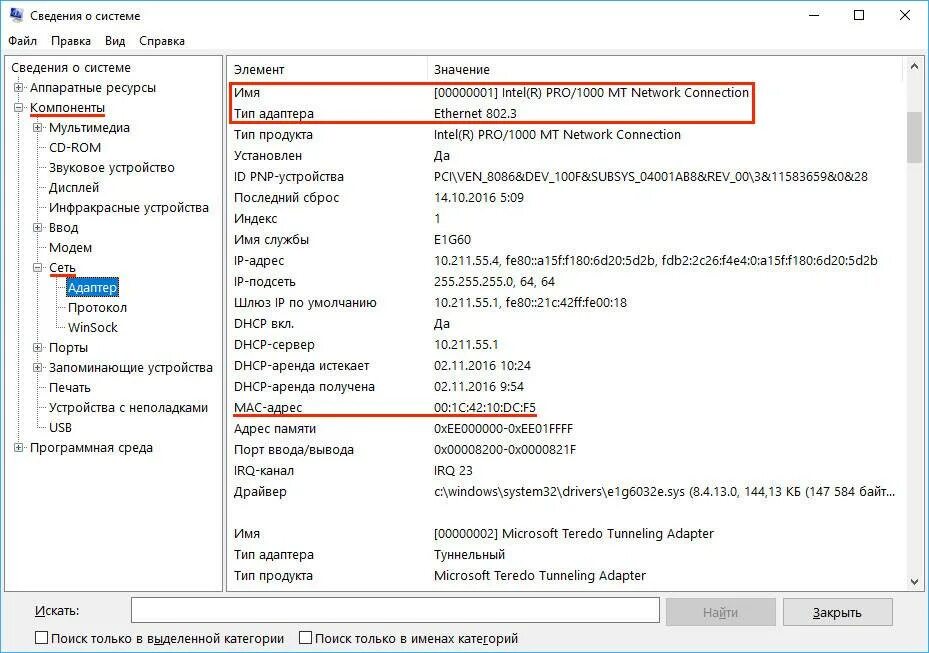Select Ввод tree item

point(63,228)
